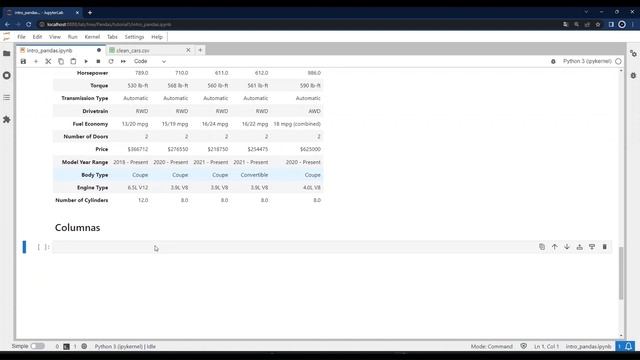Viewport: 640px width, 360px height.
Task: Cut the selected cell with scissors icon
Action: 48,61
